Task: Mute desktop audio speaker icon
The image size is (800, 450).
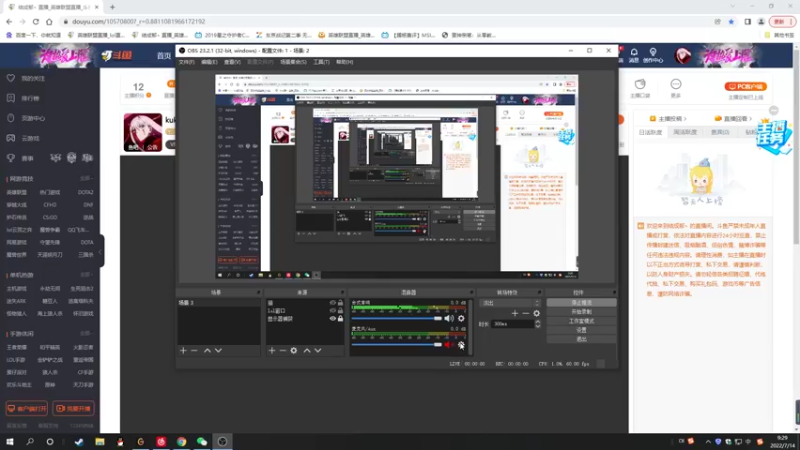Action: (x=448, y=318)
